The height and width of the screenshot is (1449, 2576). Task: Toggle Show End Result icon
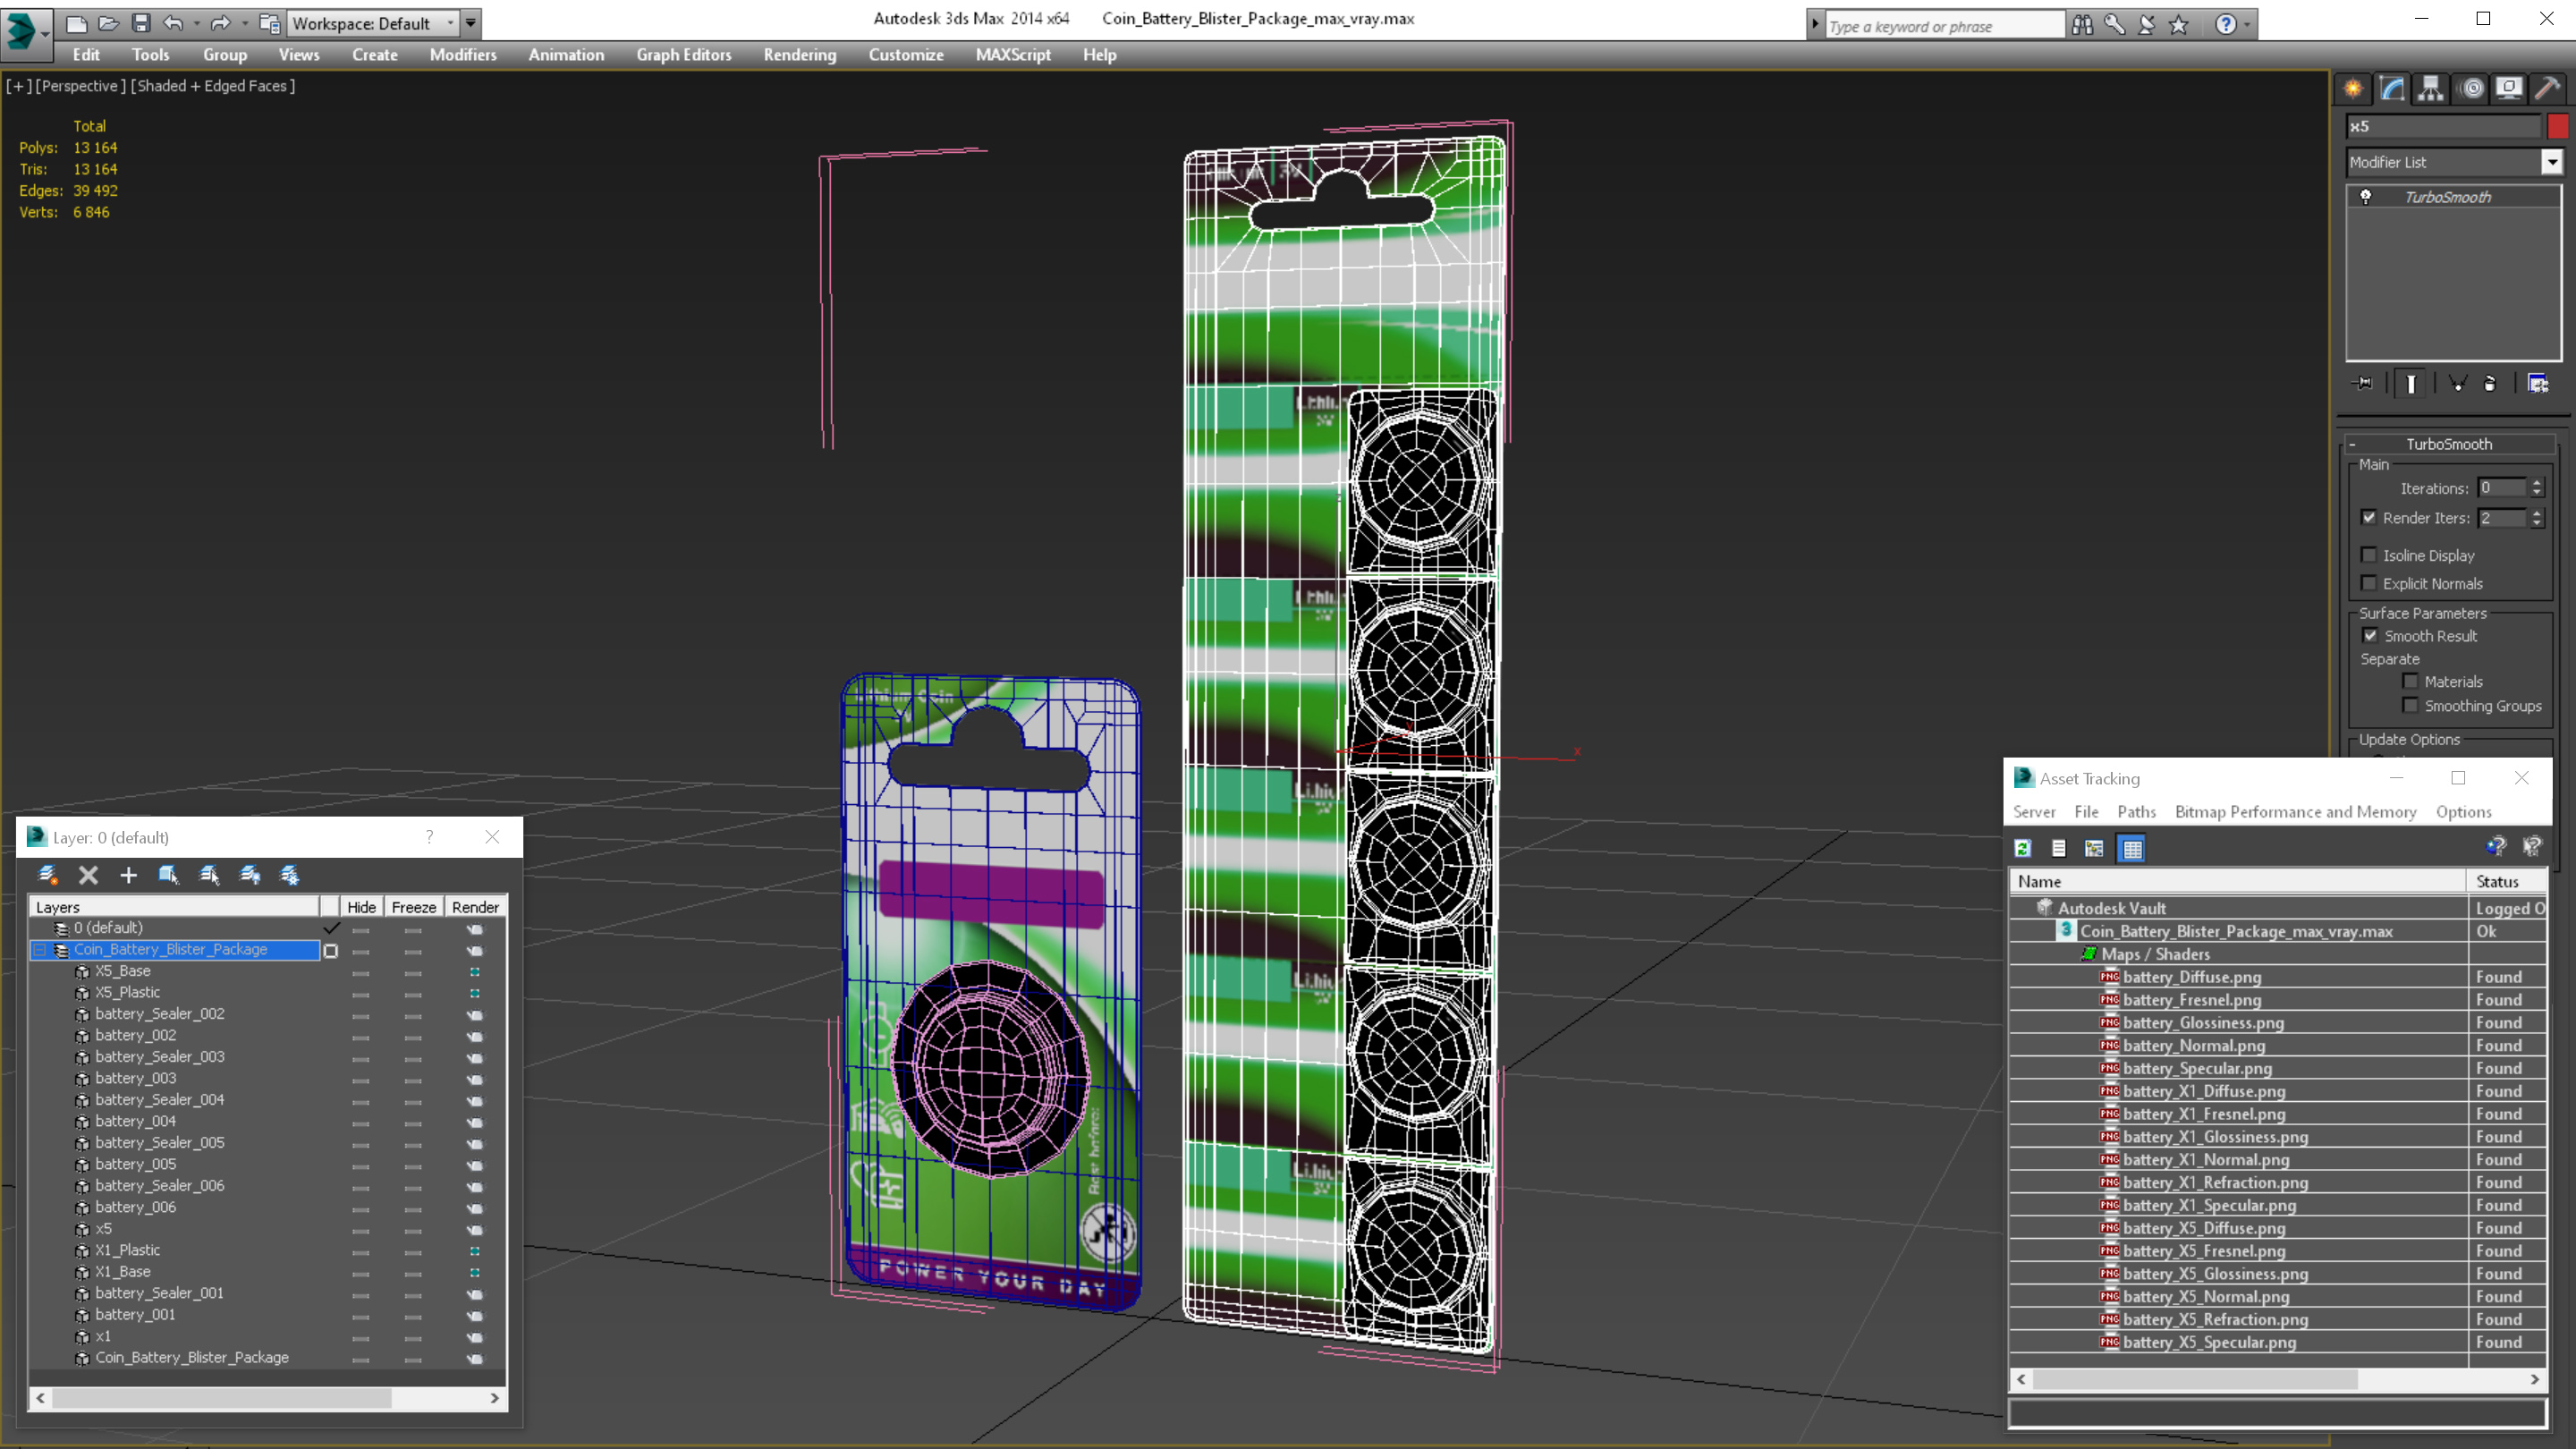[x=2411, y=383]
